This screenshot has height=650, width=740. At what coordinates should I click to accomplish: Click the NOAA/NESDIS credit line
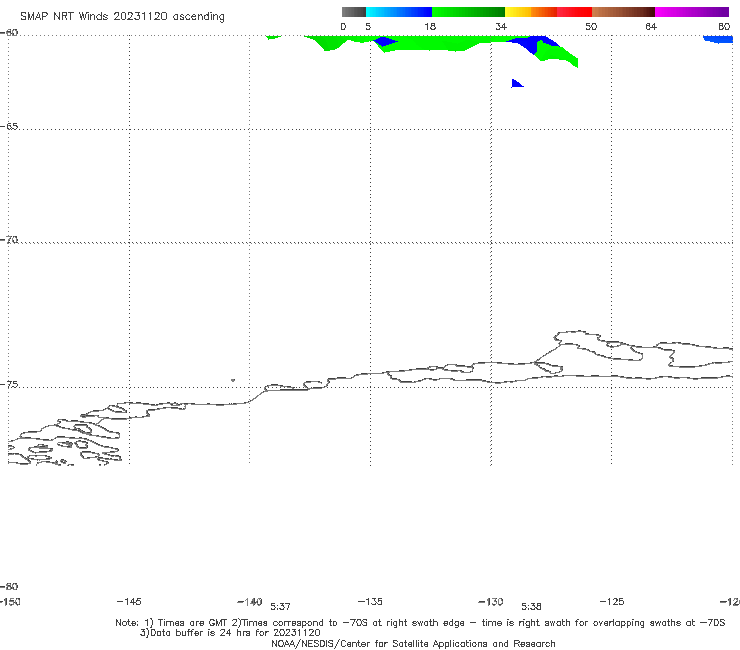413,644
